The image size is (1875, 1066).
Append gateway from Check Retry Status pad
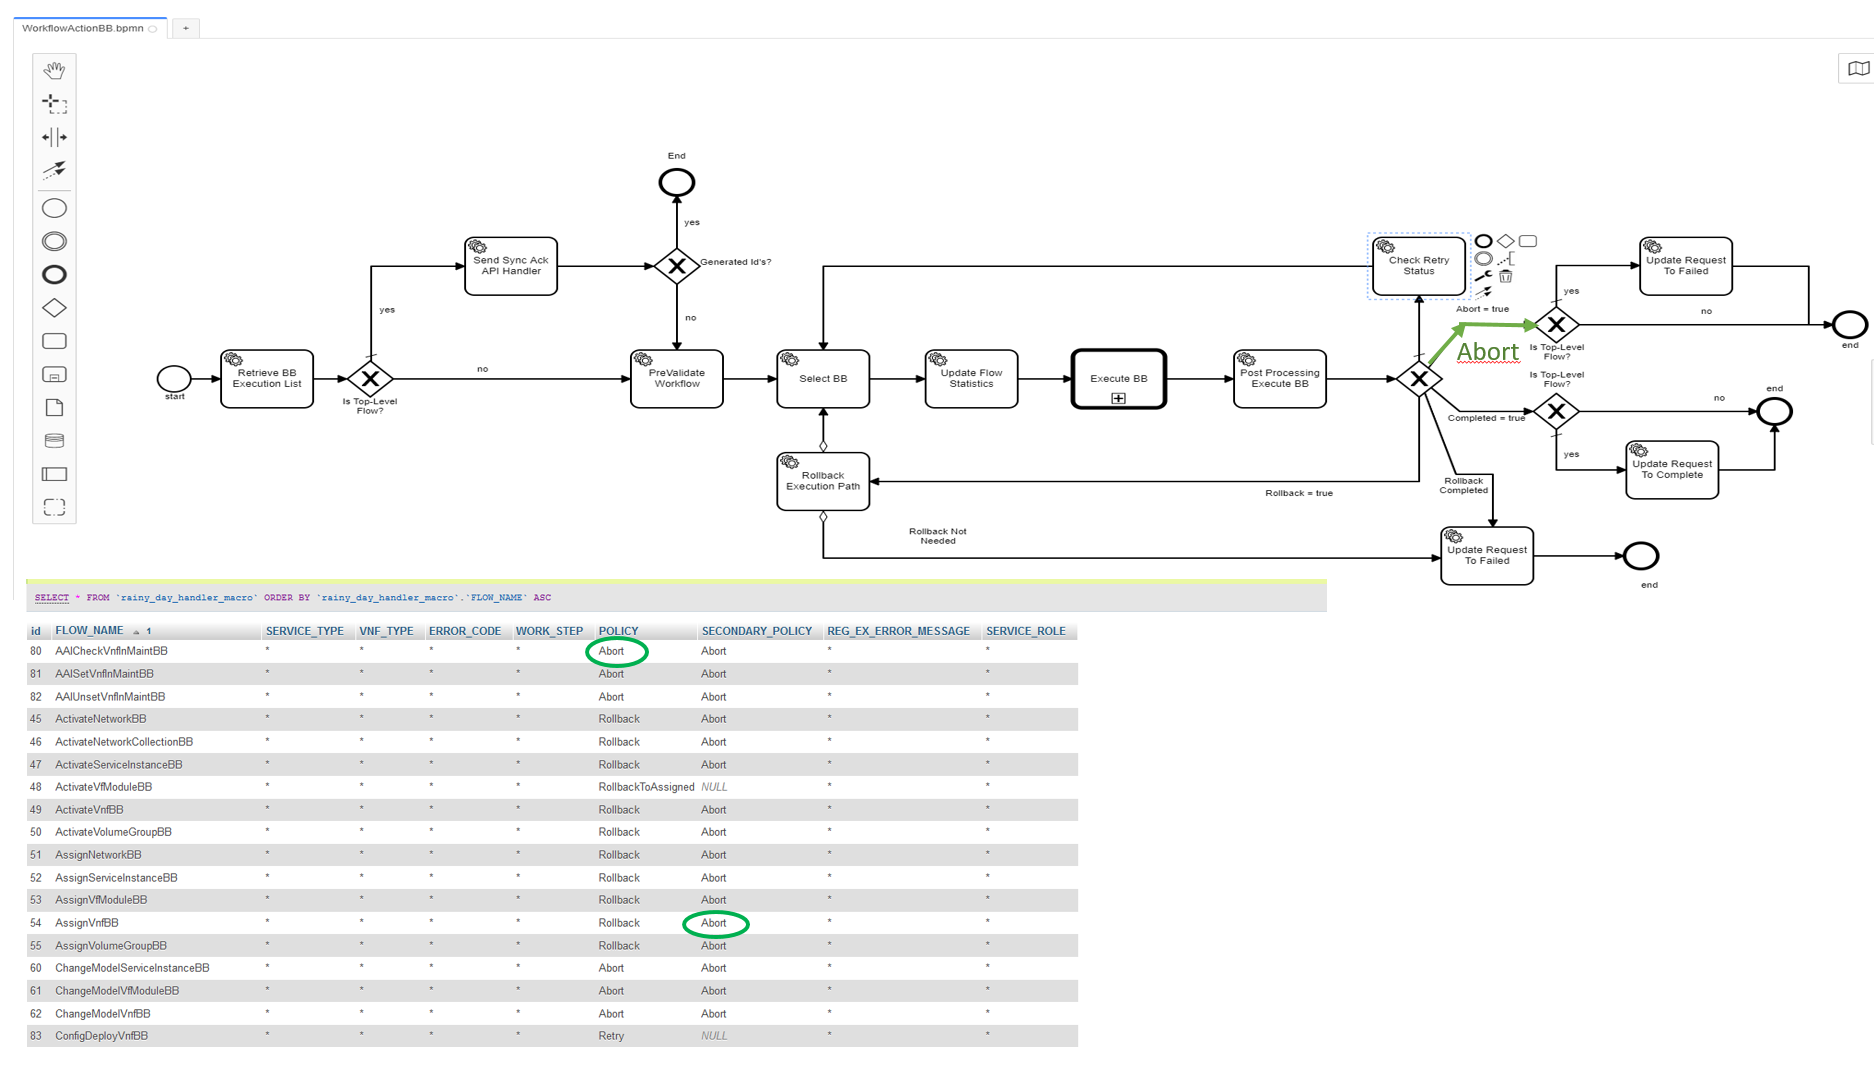click(1505, 241)
